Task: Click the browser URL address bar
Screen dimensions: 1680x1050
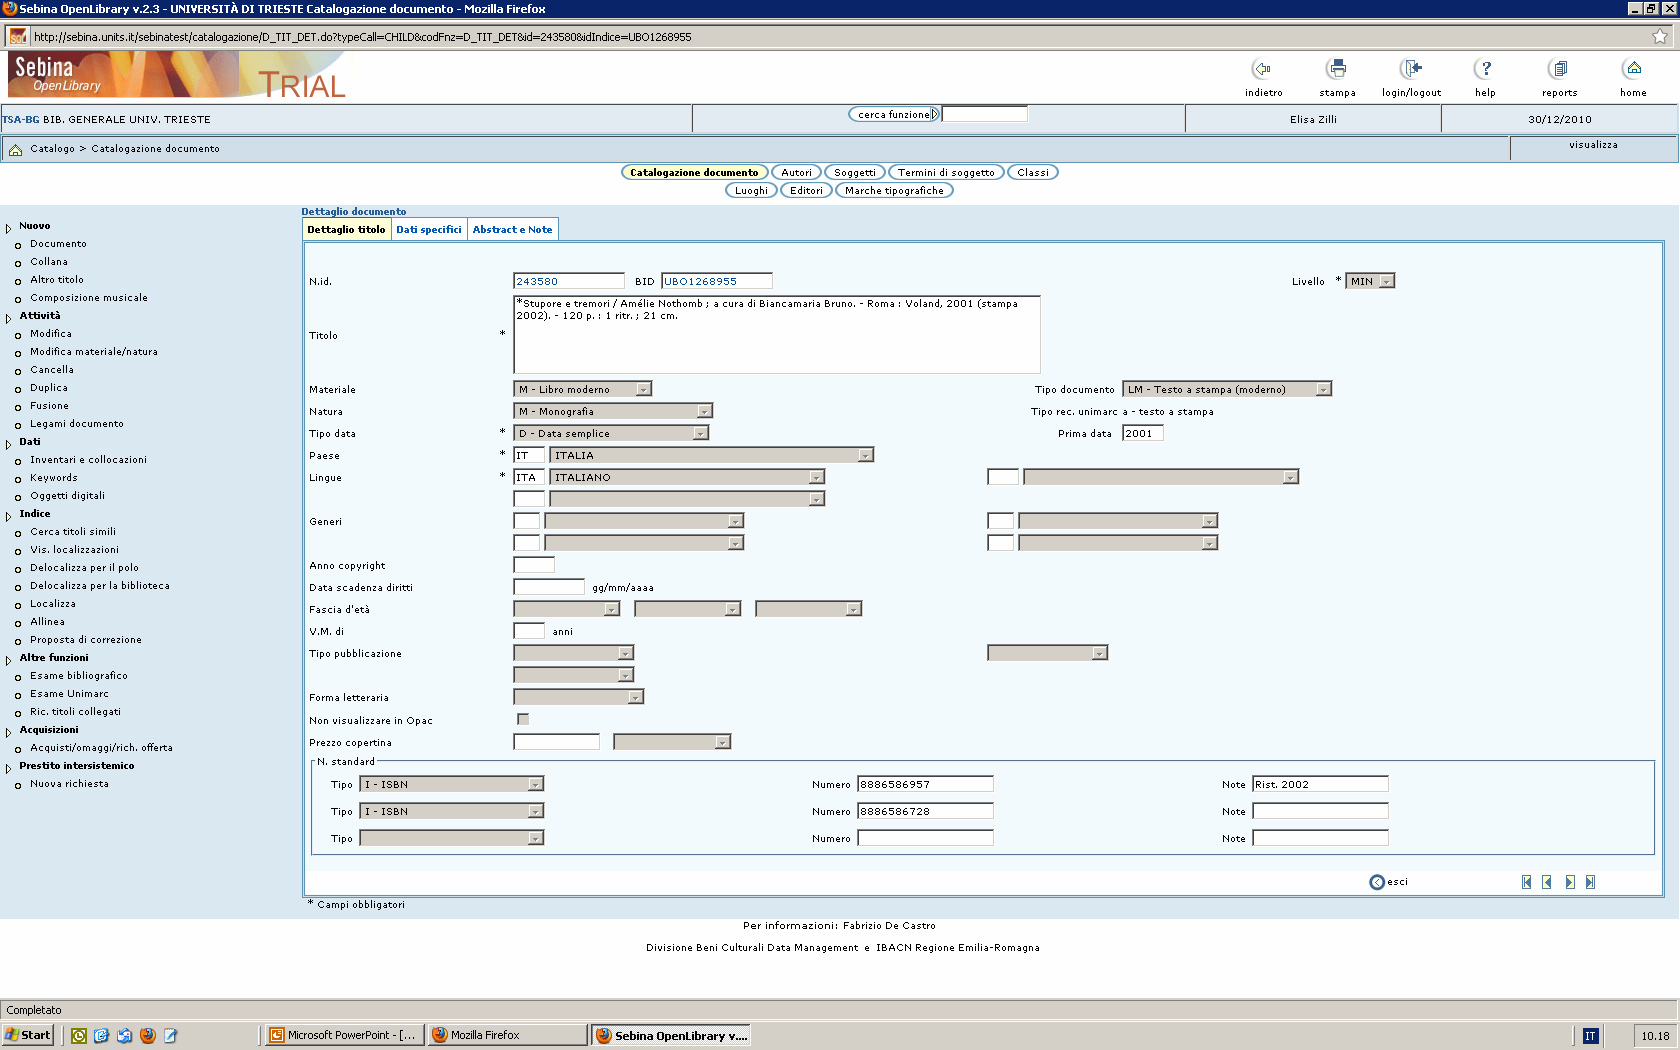Action: point(838,37)
